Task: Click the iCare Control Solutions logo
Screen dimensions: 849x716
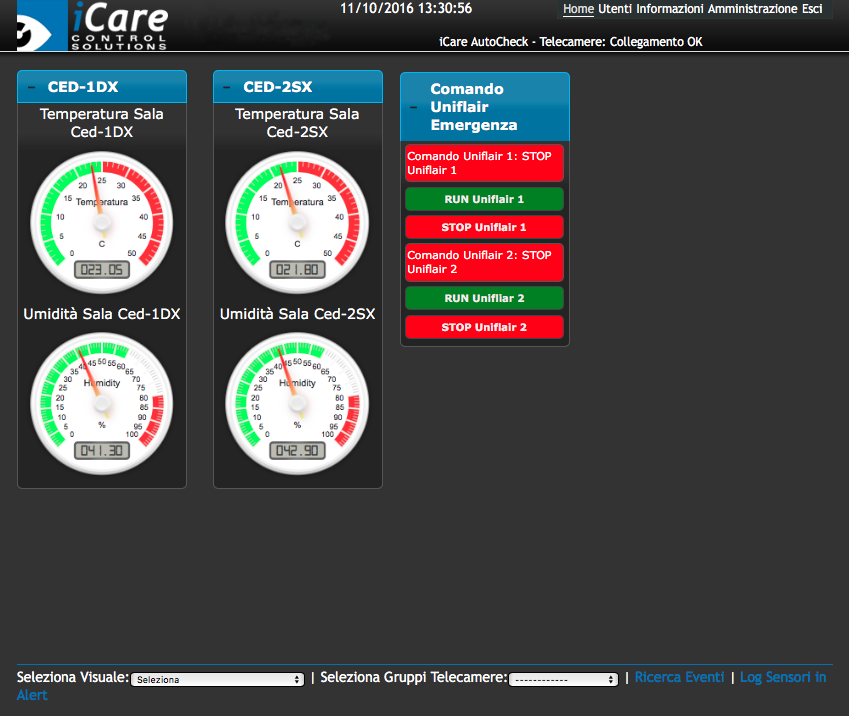Action: (x=92, y=25)
